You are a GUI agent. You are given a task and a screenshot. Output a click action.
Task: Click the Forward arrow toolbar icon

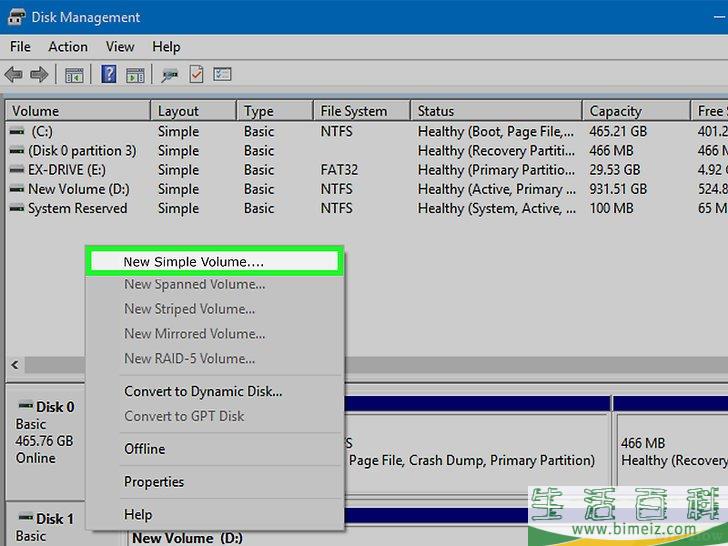pyautogui.click(x=39, y=75)
